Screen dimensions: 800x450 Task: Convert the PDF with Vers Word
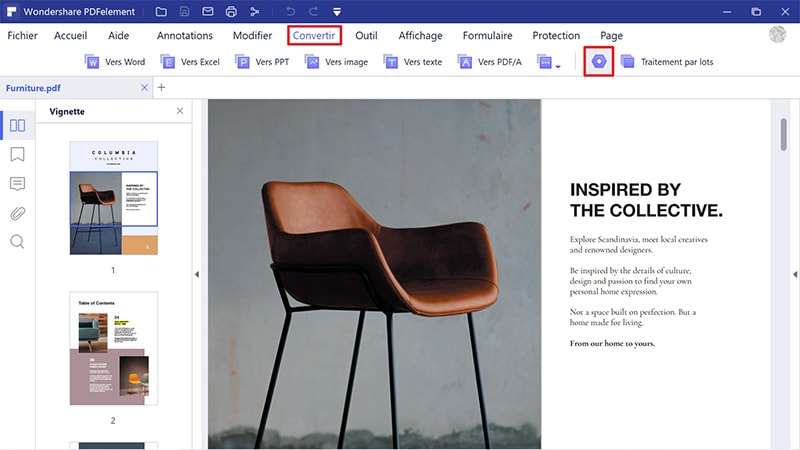click(115, 62)
